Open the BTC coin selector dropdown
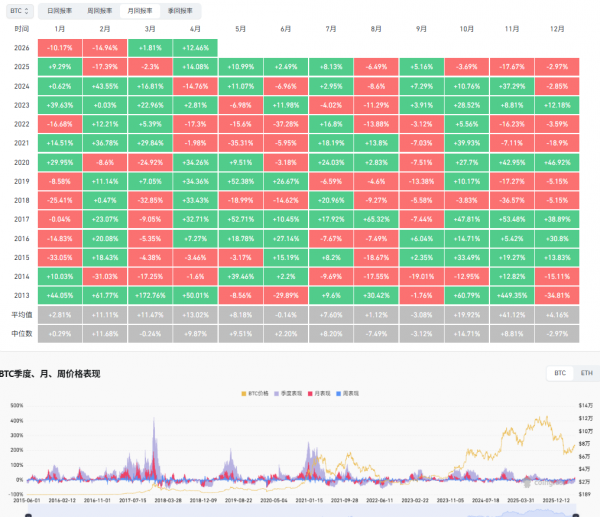 (x=20, y=10)
